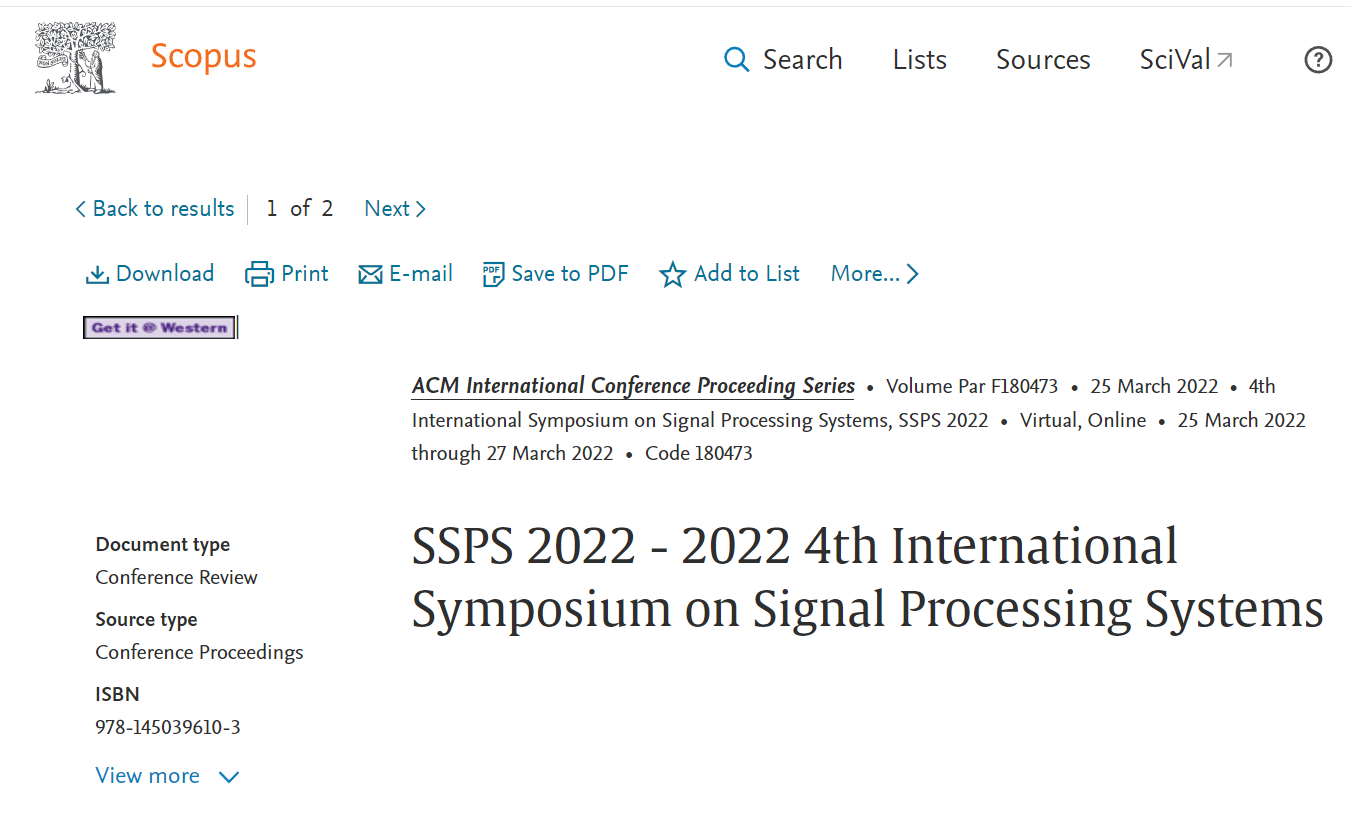The height and width of the screenshot is (835, 1351).
Task: Click the Code 180473 text
Action: tap(699, 454)
